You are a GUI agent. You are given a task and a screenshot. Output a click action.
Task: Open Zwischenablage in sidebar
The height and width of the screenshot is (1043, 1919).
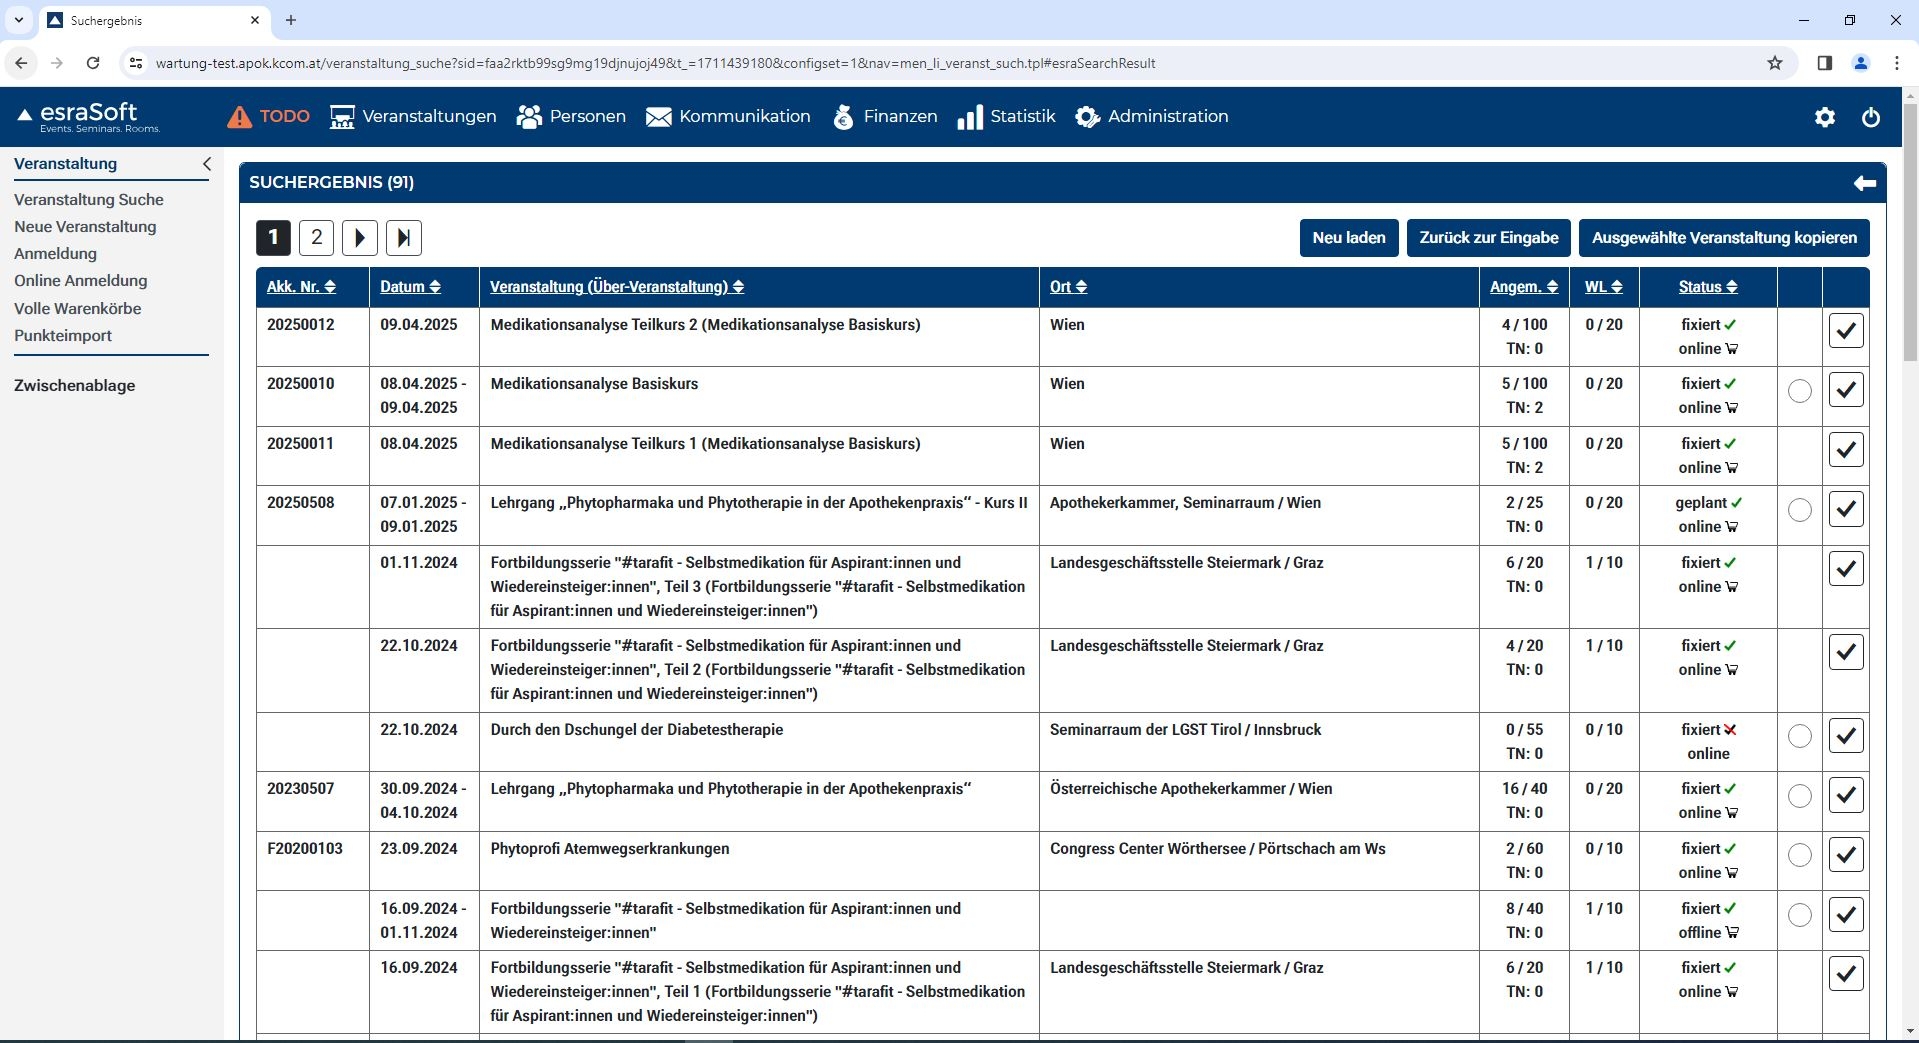[75, 386]
